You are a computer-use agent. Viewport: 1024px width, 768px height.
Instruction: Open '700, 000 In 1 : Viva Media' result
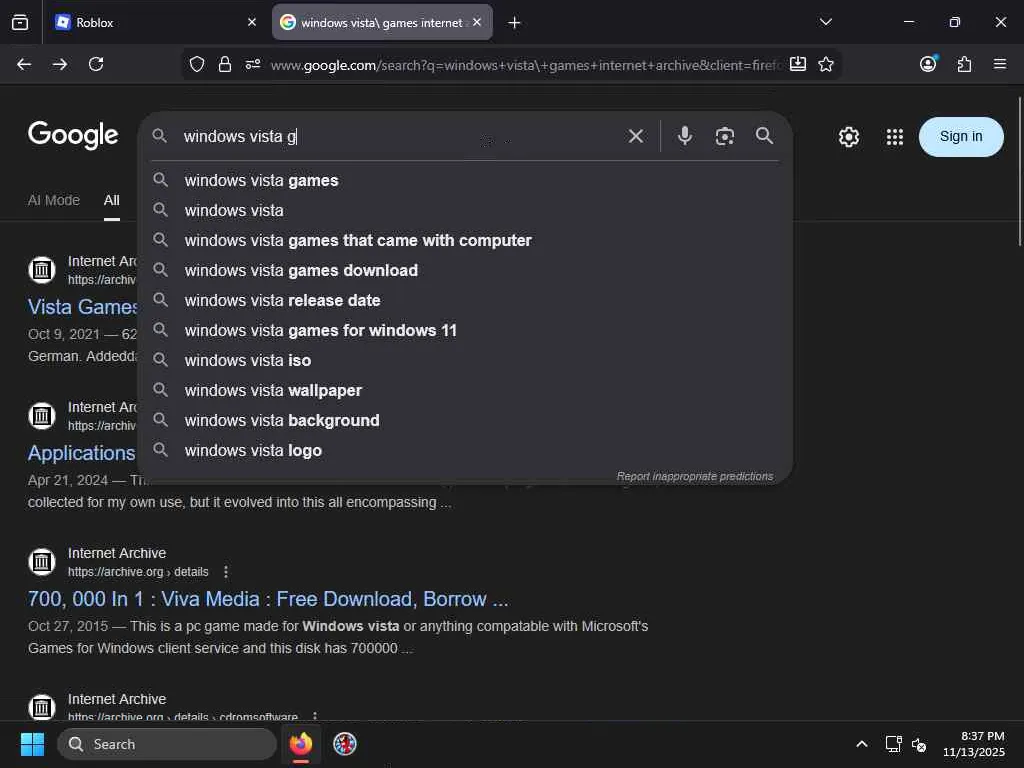(268, 599)
